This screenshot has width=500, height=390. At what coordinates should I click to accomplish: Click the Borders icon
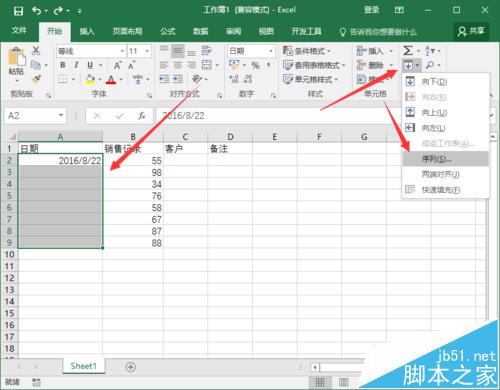pyautogui.click(x=63, y=79)
